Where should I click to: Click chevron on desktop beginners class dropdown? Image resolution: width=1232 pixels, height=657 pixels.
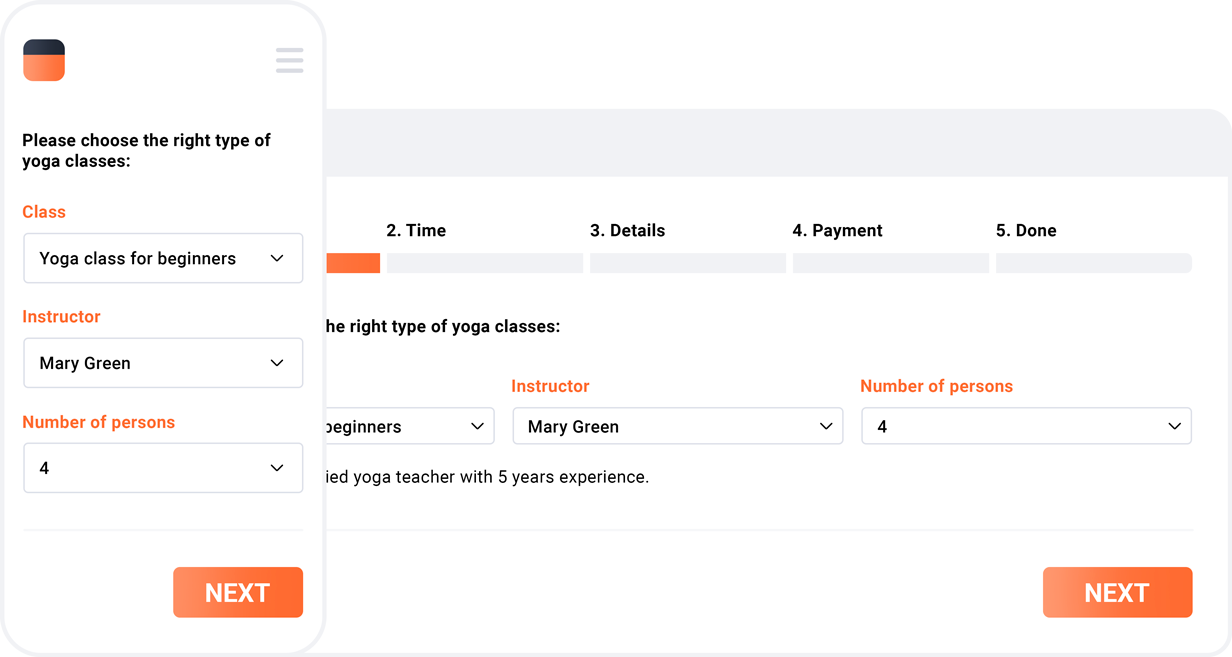pyautogui.click(x=477, y=426)
